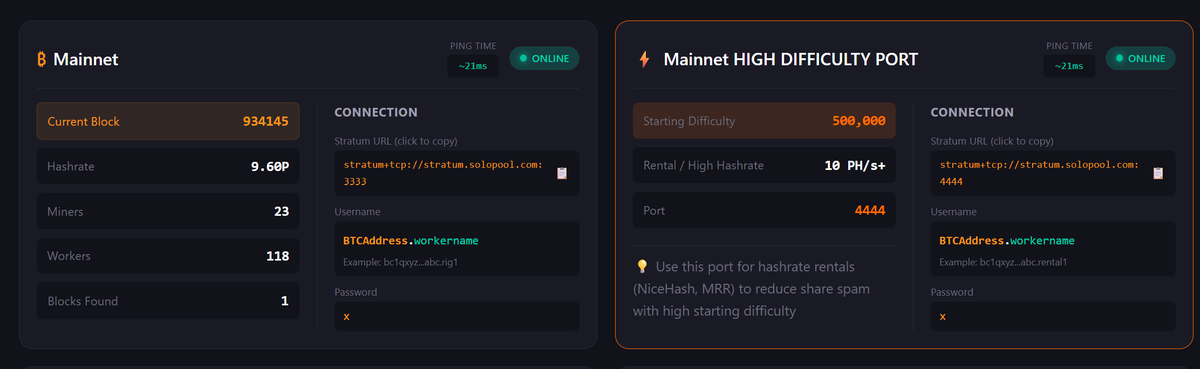Click High Difficulty Port ONLINE status badge
Screen dimensions: 1200x369
(1141, 58)
